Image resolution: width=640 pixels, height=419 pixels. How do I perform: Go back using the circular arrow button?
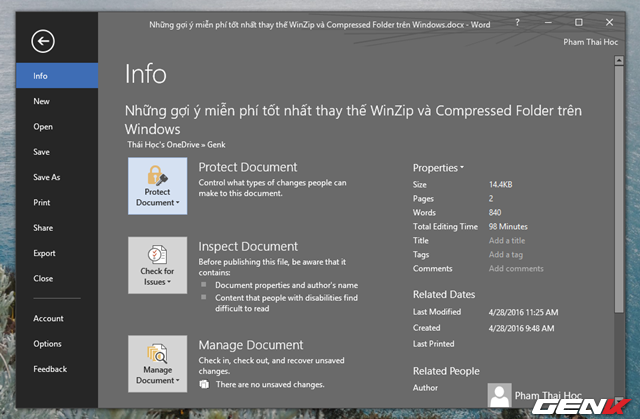(43, 41)
